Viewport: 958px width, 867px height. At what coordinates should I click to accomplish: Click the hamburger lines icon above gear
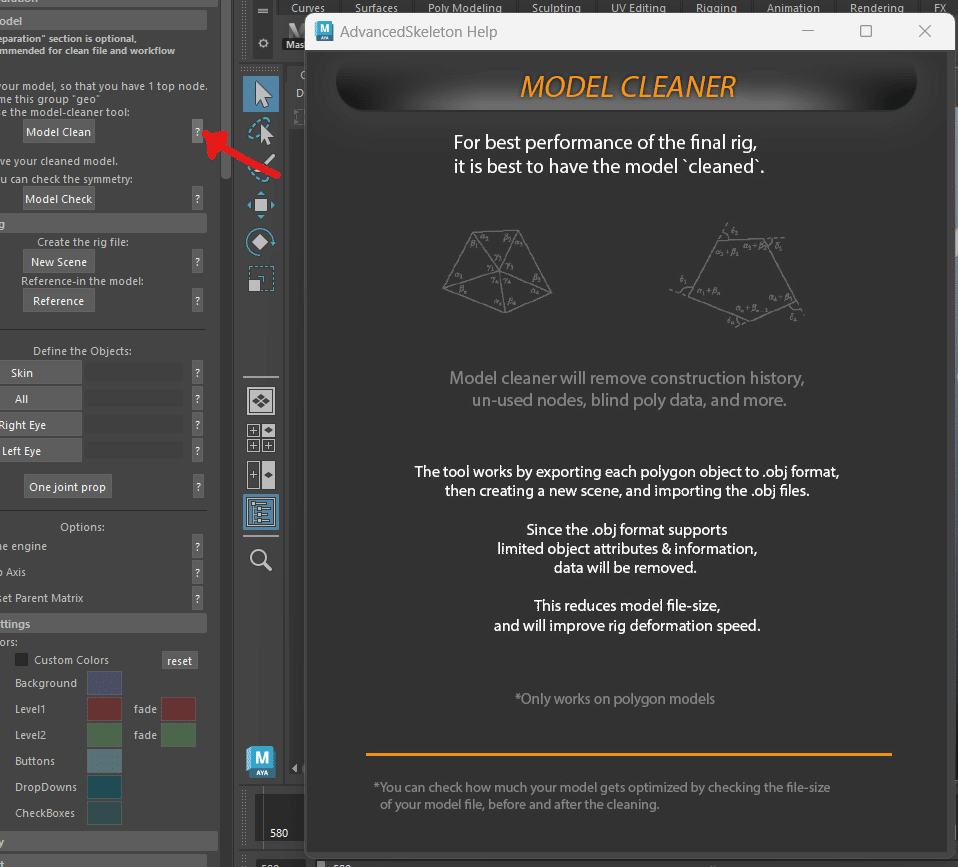coord(263,10)
